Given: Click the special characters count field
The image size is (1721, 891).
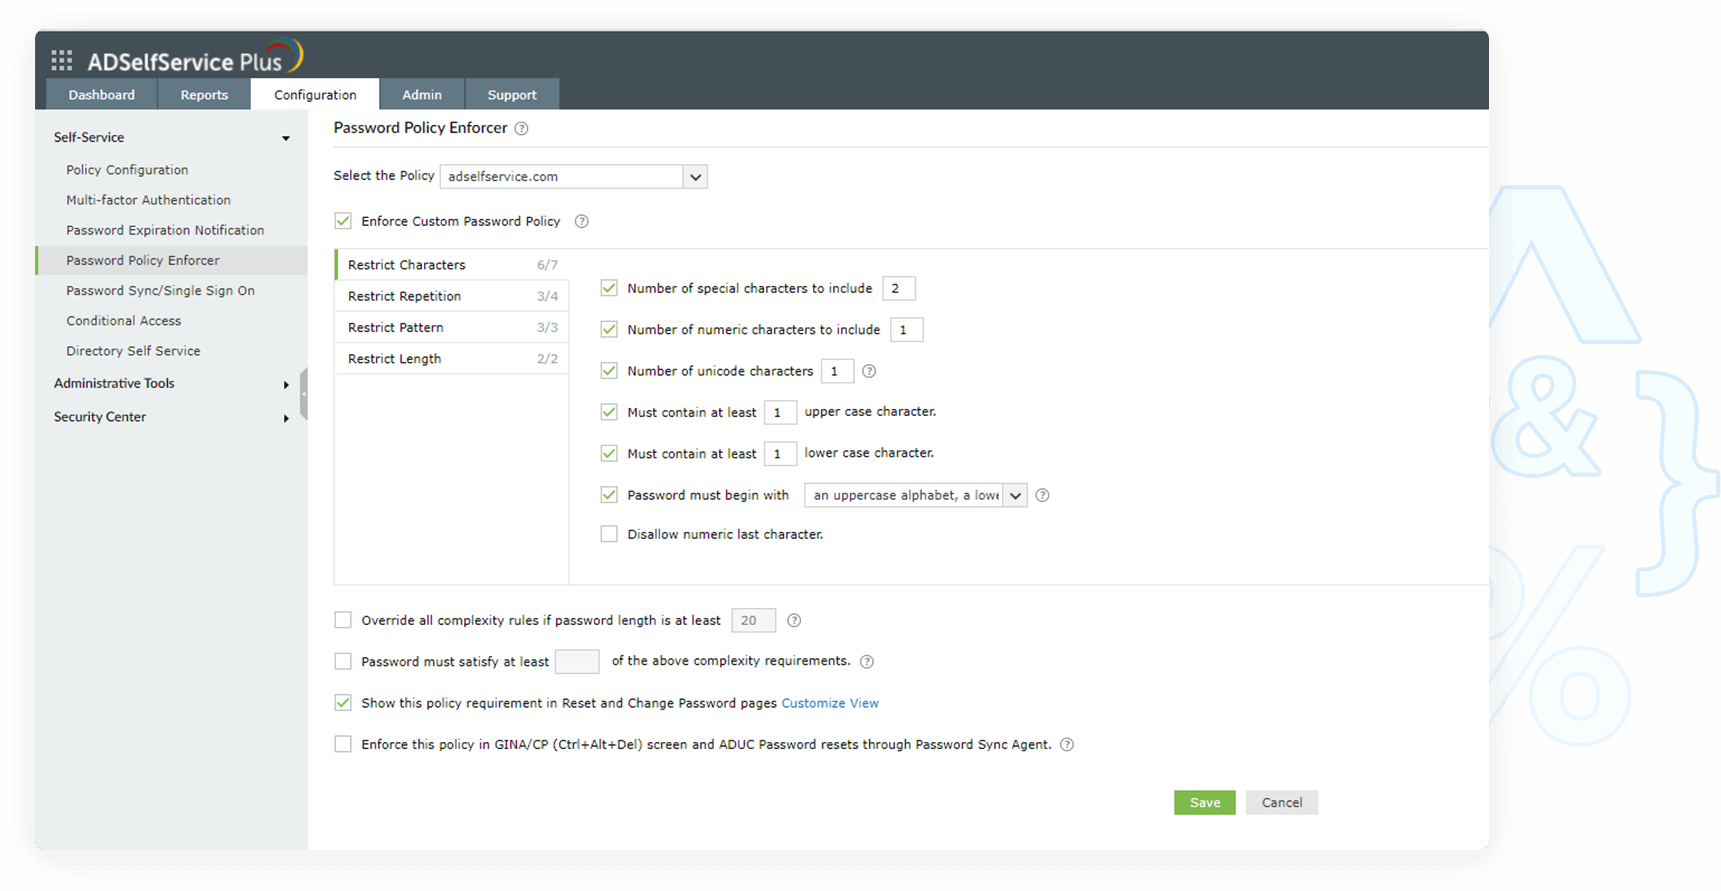Looking at the screenshot, I should coord(898,288).
